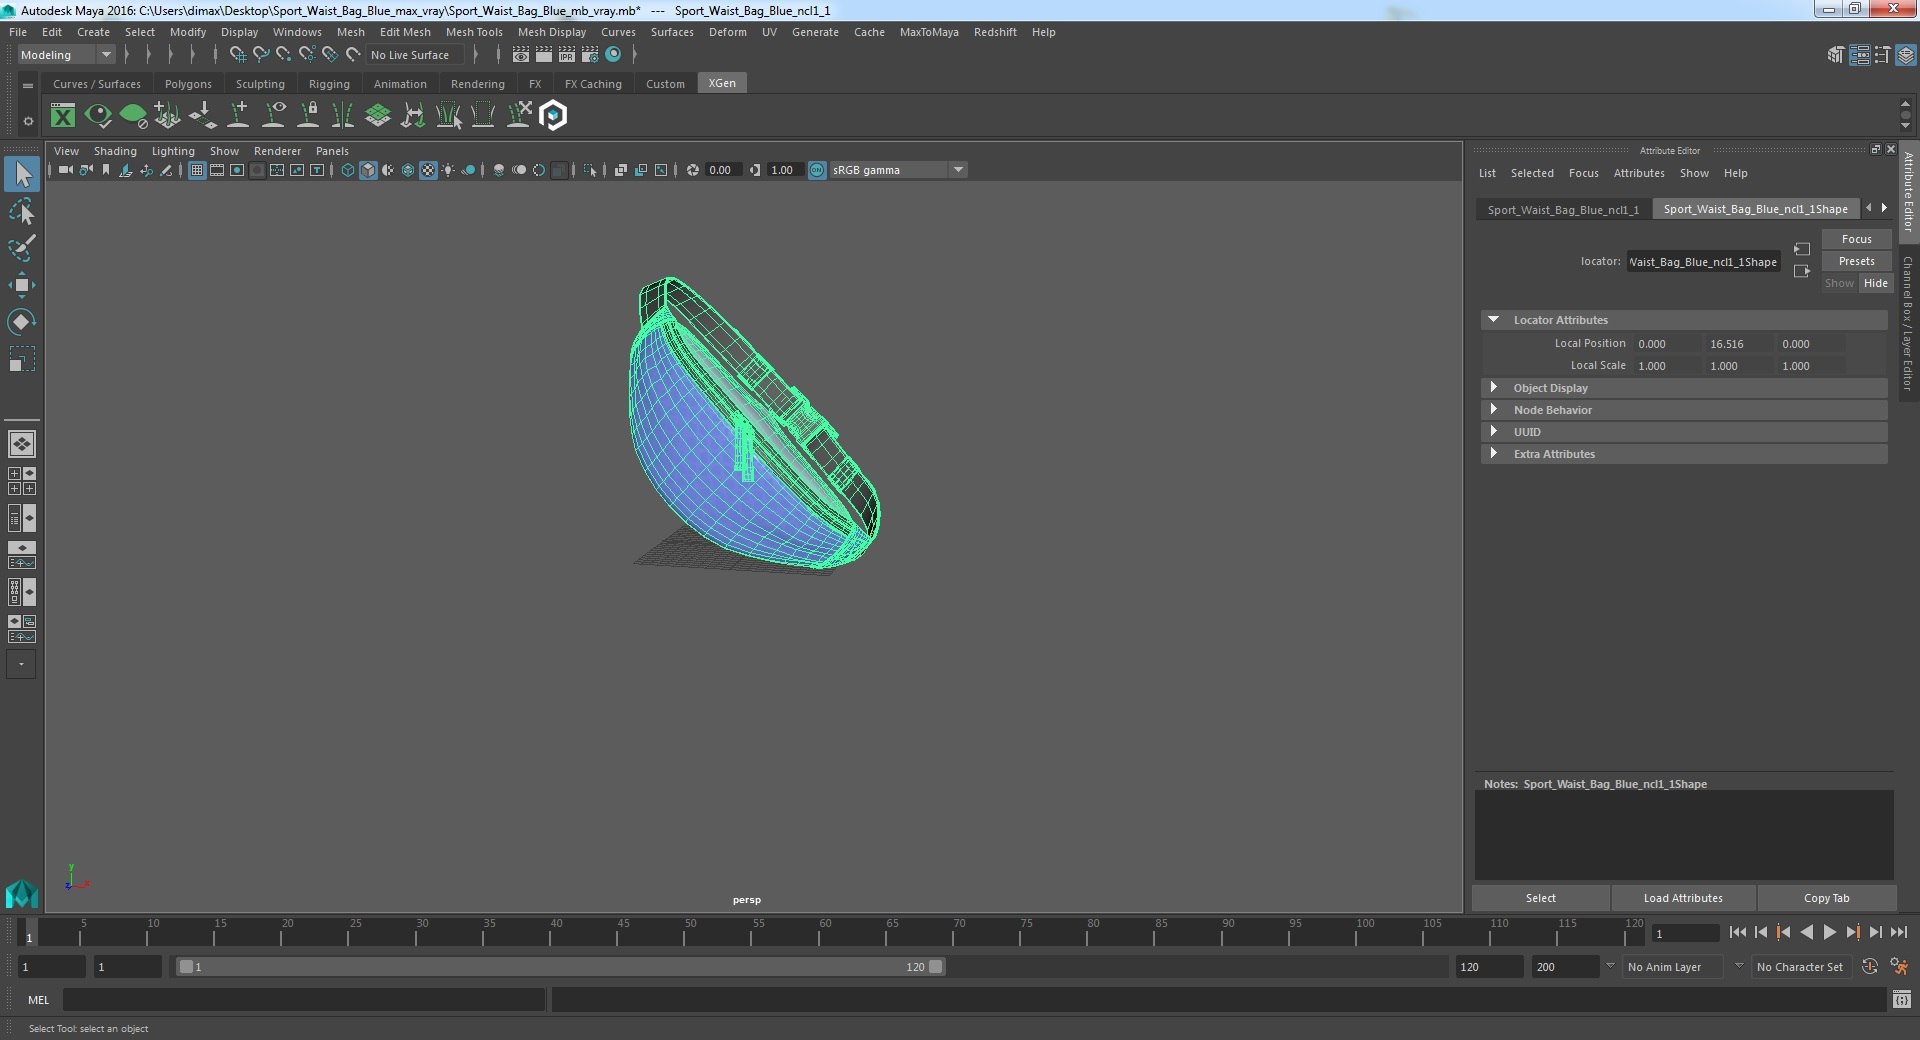Click the Presets button
Screen dimensions: 1920x1040
tap(1856, 261)
